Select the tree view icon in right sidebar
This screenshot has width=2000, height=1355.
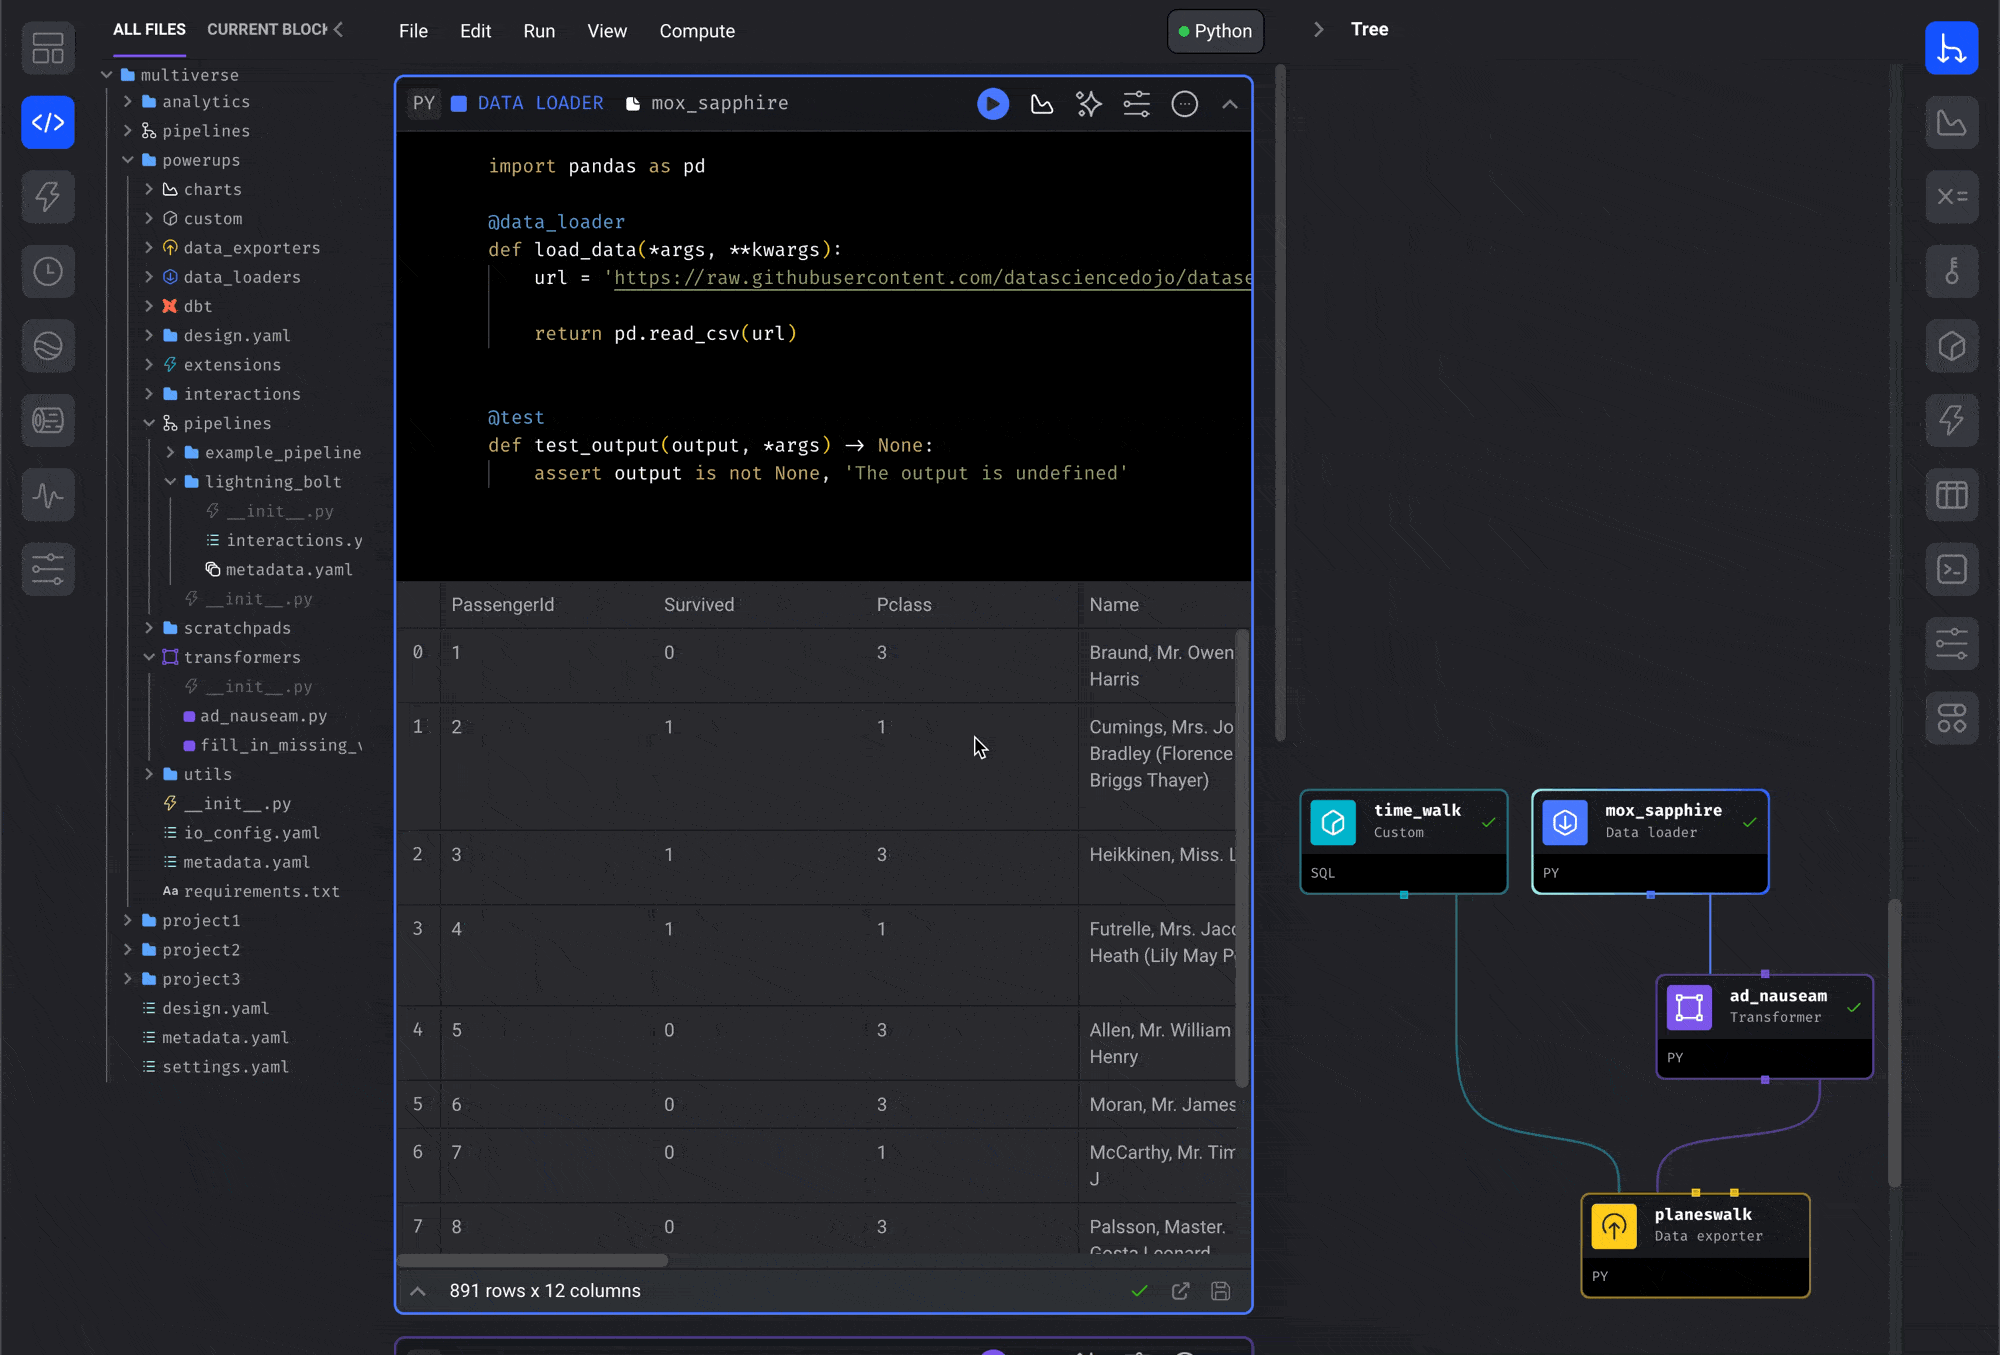pos(1951,48)
